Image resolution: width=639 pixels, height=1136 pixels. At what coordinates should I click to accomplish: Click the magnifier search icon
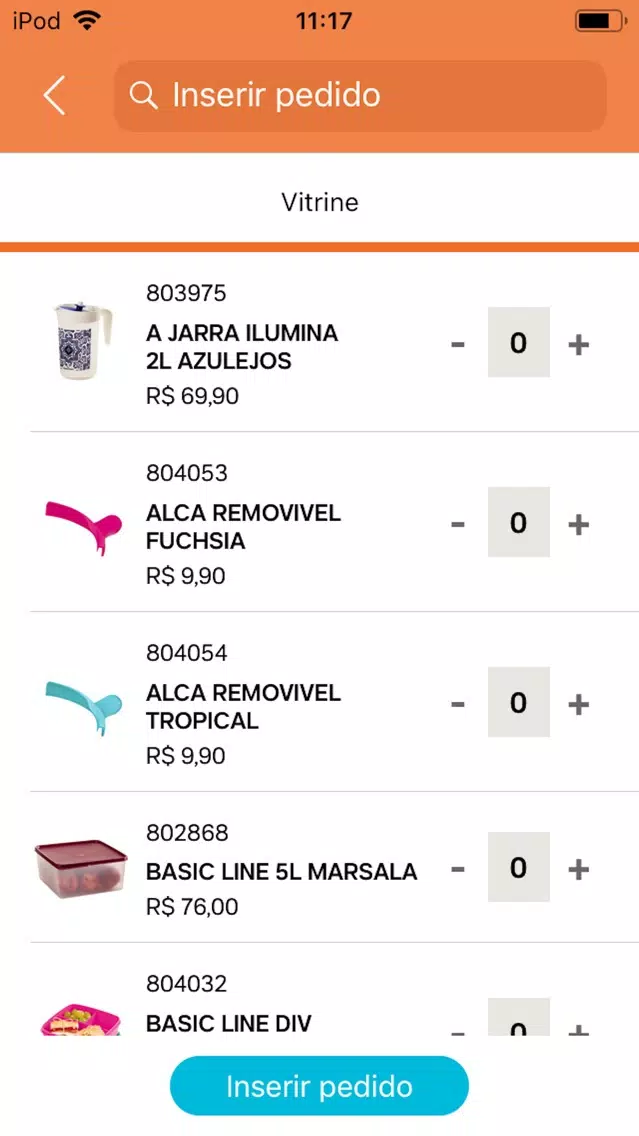coord(143,95)
